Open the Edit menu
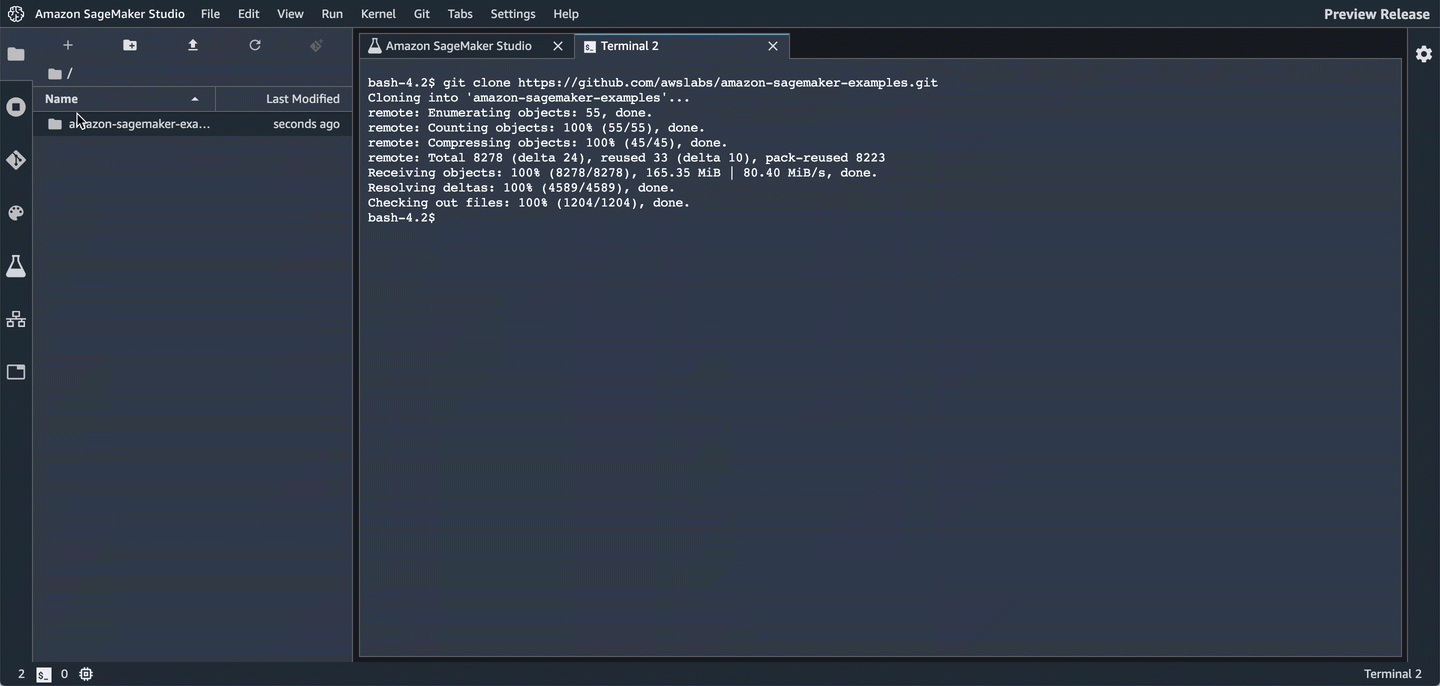The width and height of the screenshot is (1440, 686). coord(249,14)
